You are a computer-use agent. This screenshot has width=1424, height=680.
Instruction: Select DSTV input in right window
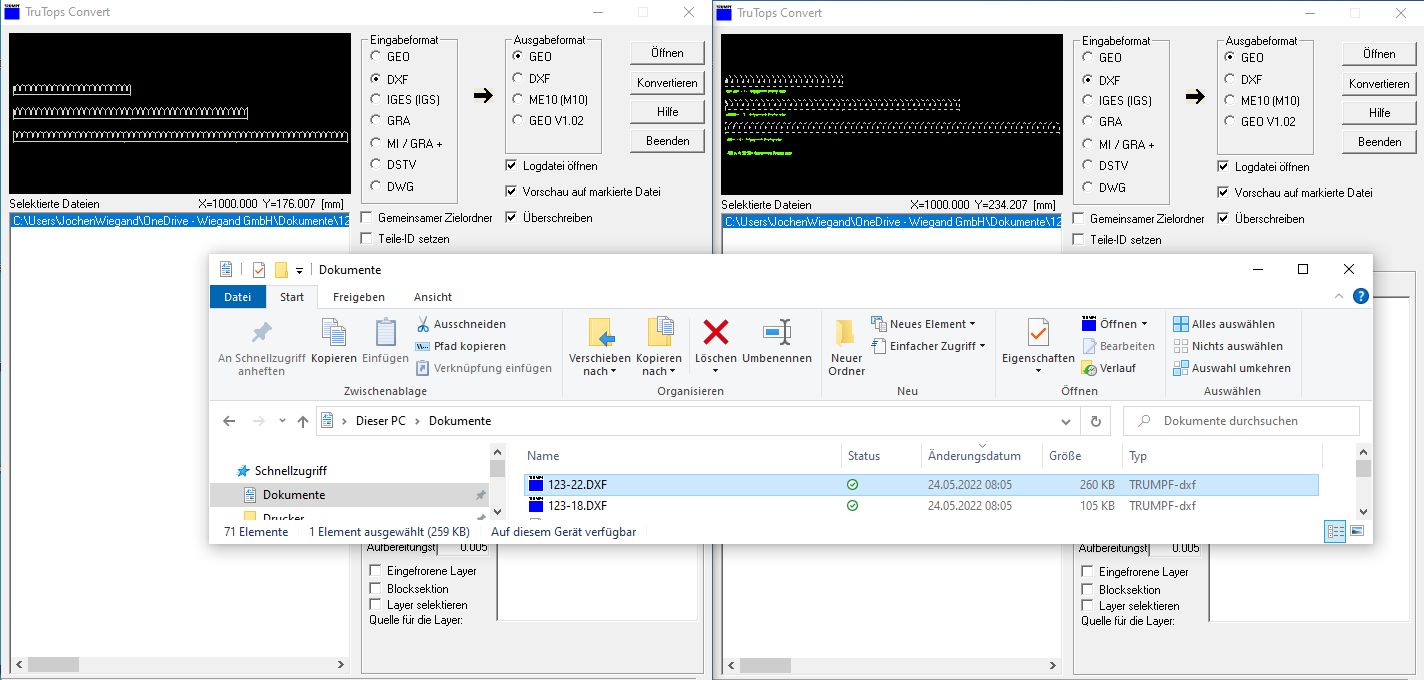1088,166
